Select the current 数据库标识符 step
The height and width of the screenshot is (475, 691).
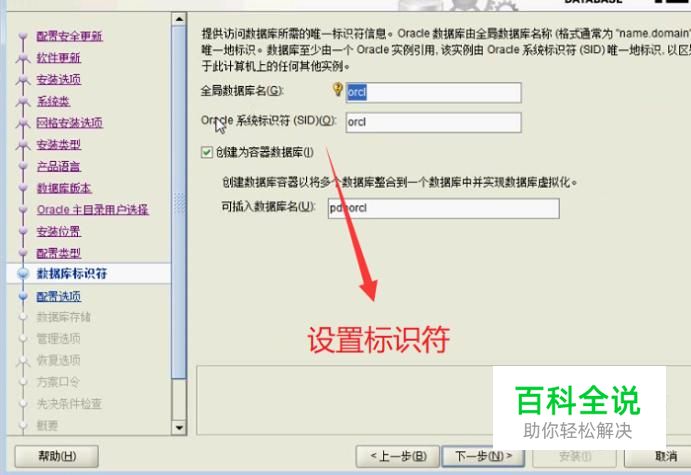[x=72, y=274]
